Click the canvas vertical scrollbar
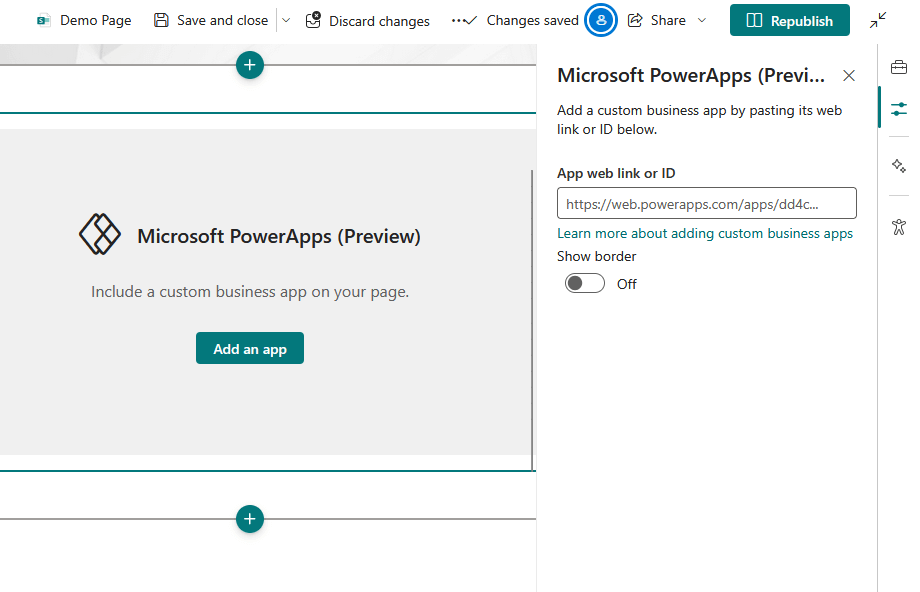This screenshot has width=920, height=592. click(x=532, y=320)
